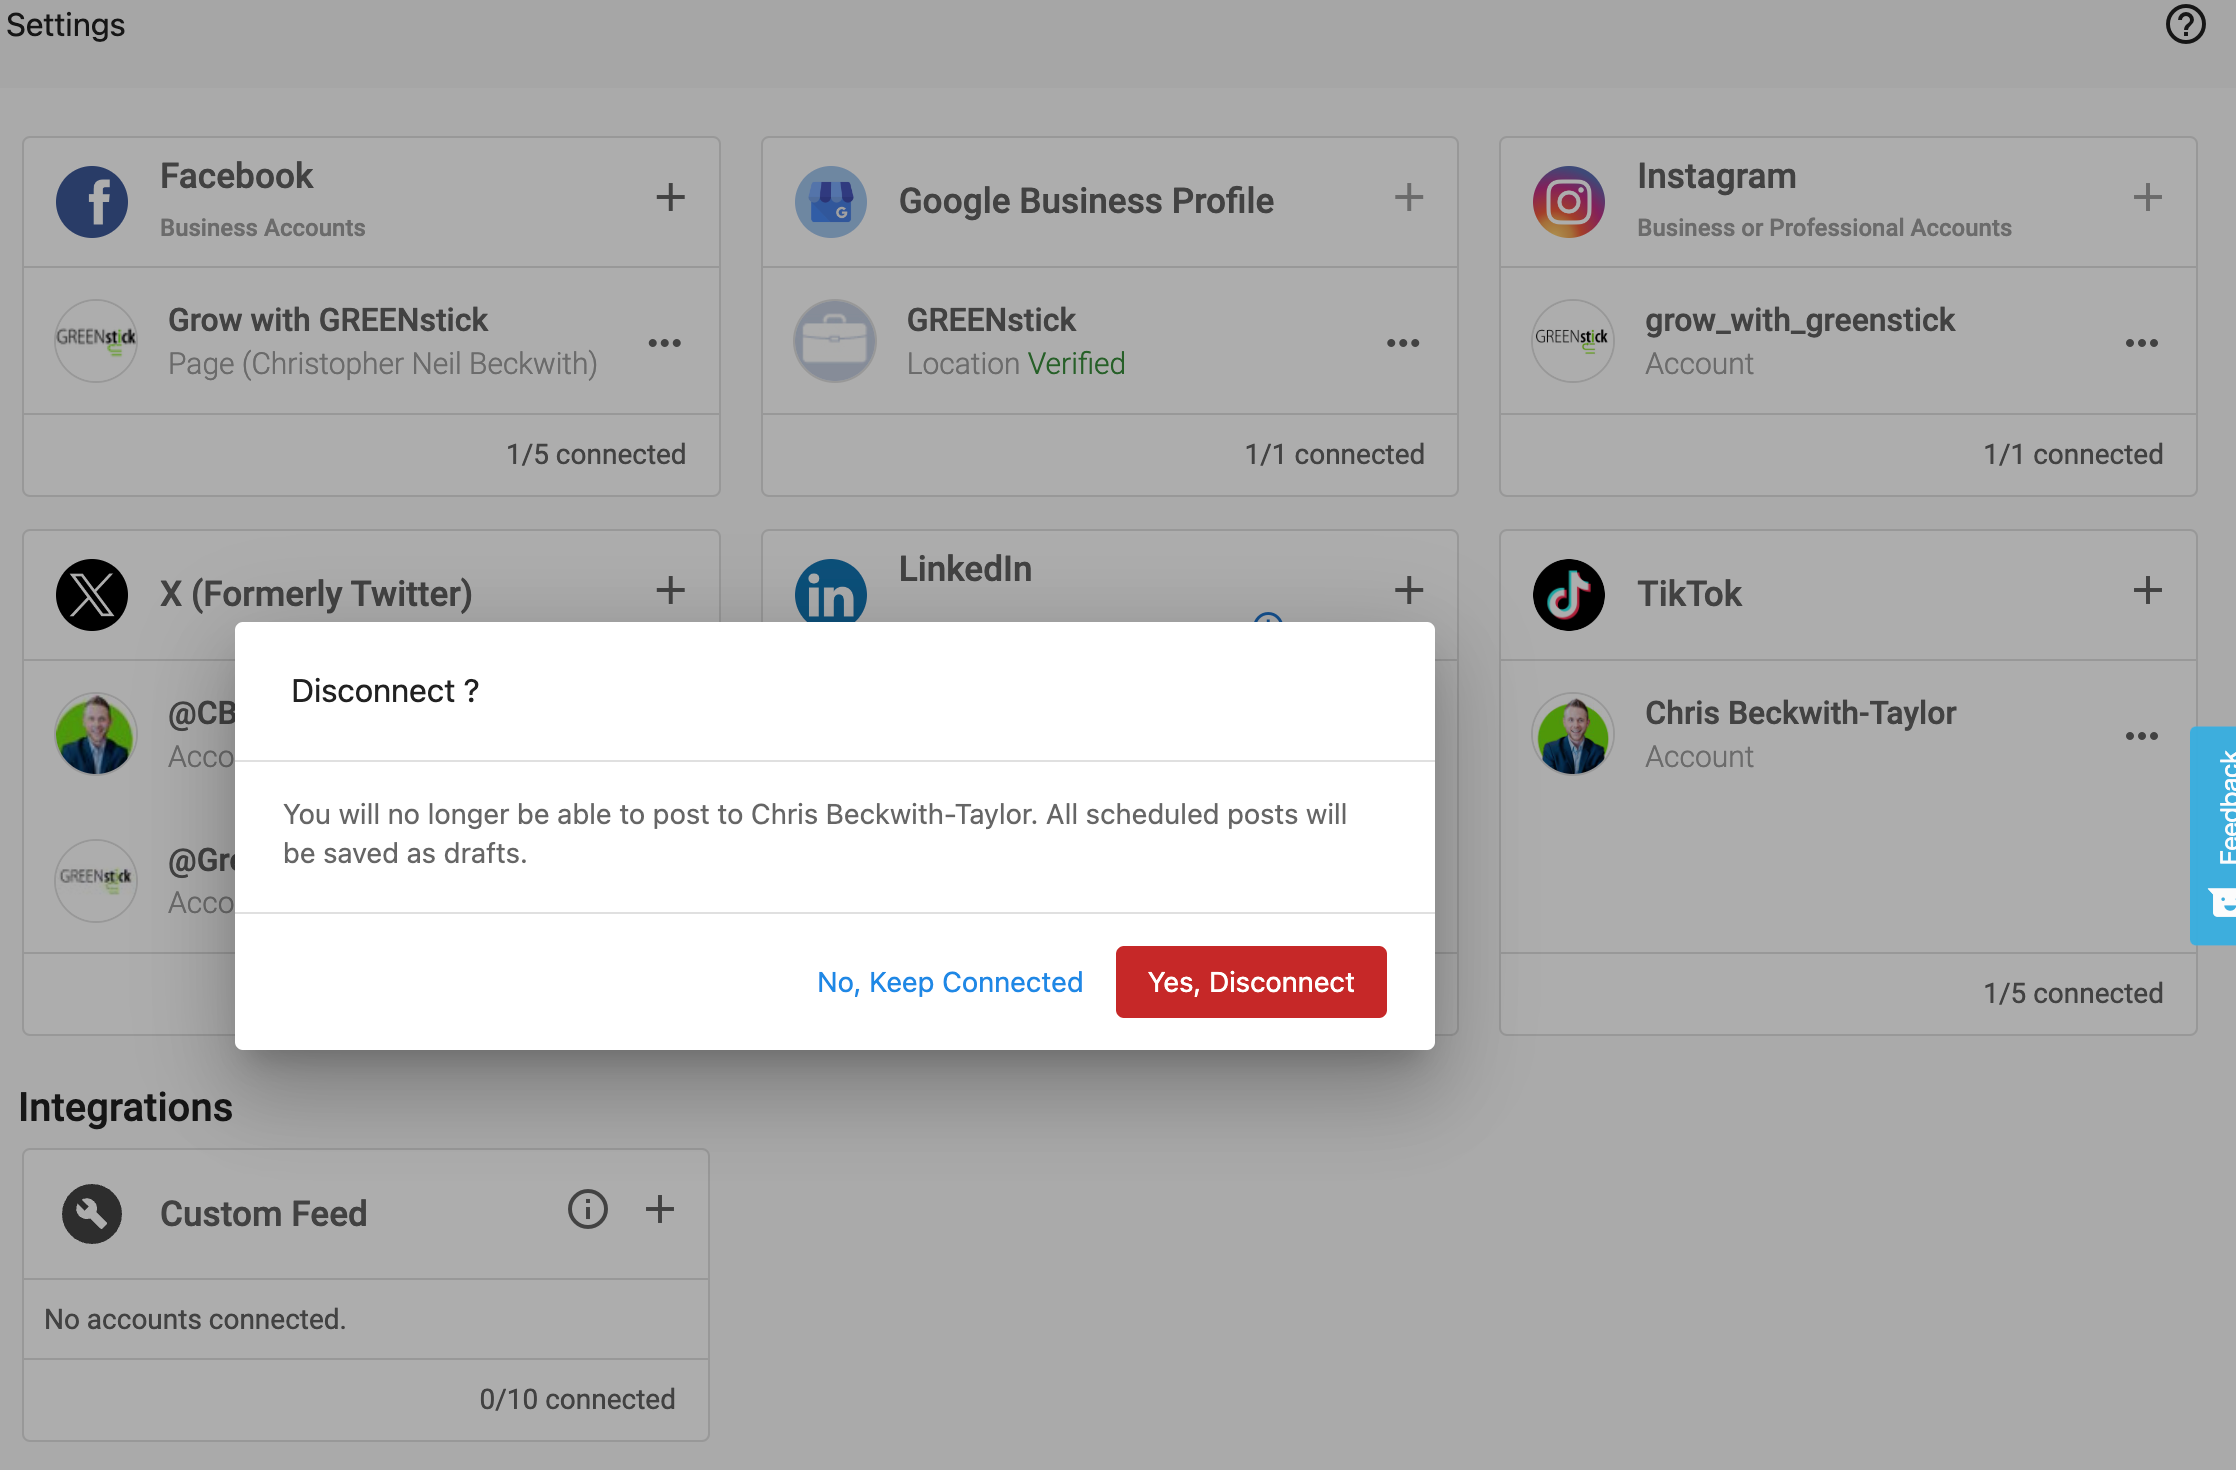The image size is (2236, 1470).
Task: Add a Google Business Profile account
Action: click(1408, 197)
